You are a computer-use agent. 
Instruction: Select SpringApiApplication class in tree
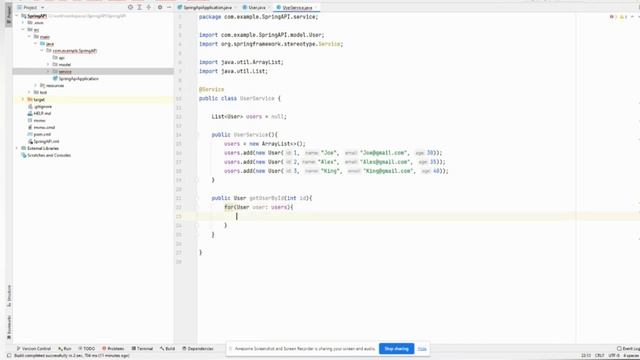click(x=76, y=78)
